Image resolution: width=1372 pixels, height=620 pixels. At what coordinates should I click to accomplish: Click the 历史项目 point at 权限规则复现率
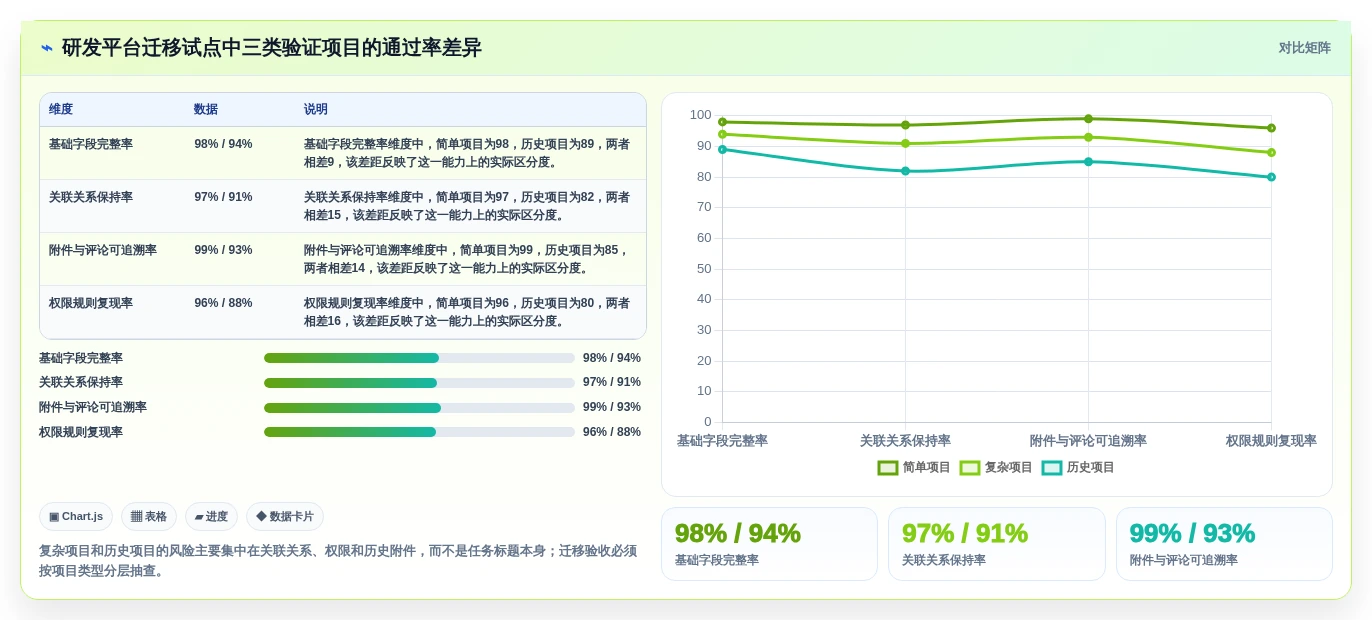pos(1271,177)
